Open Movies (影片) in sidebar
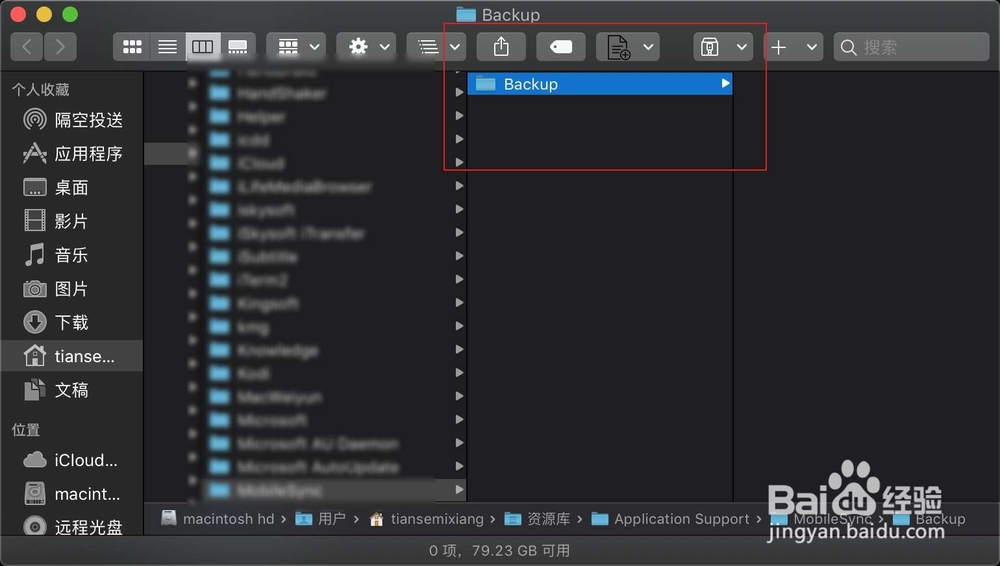The height and width of the screenshot is (566, 1000). (x=72, y=221)
